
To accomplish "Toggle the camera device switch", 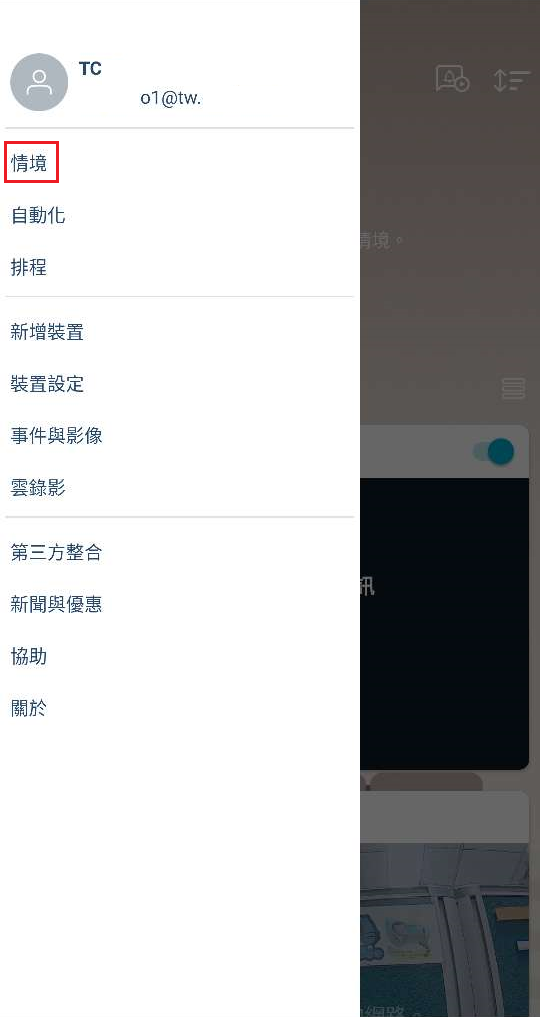I will pos(494,451).
